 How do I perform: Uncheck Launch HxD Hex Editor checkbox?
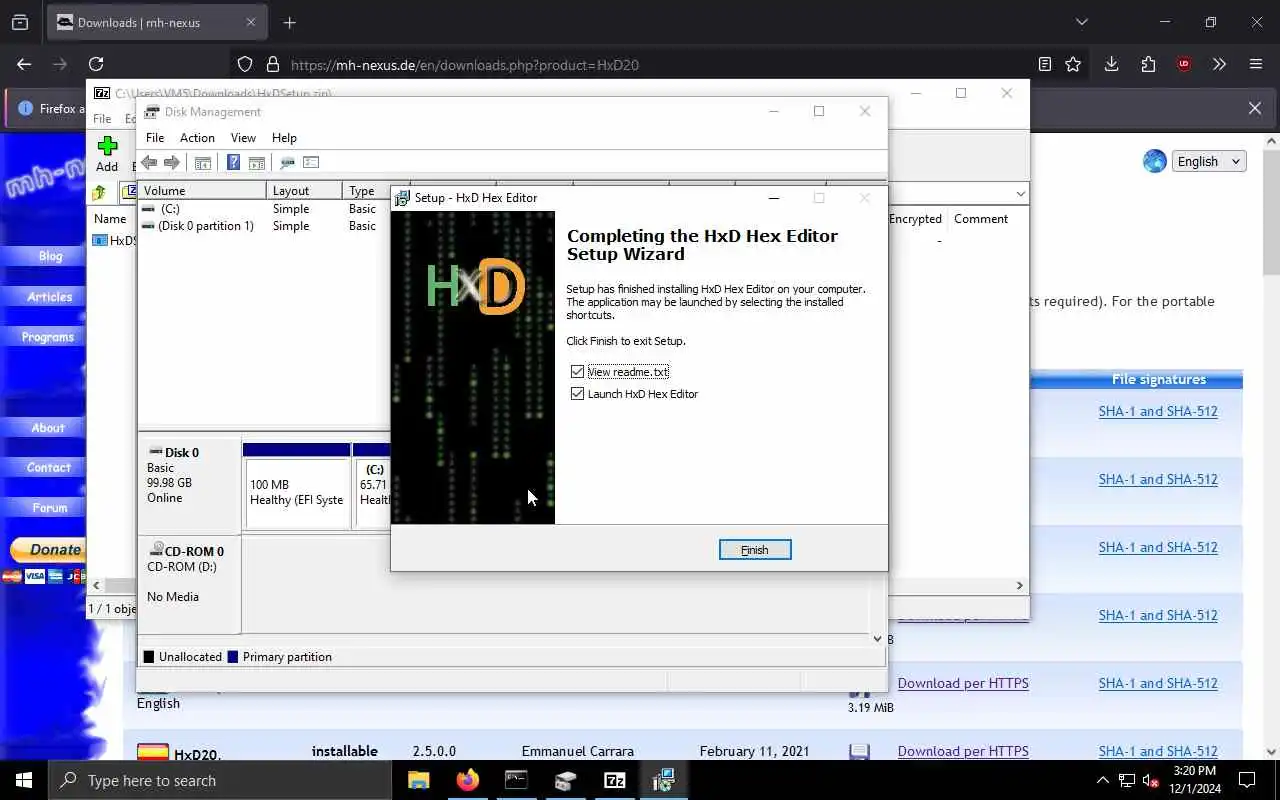[x=577, y=394]
